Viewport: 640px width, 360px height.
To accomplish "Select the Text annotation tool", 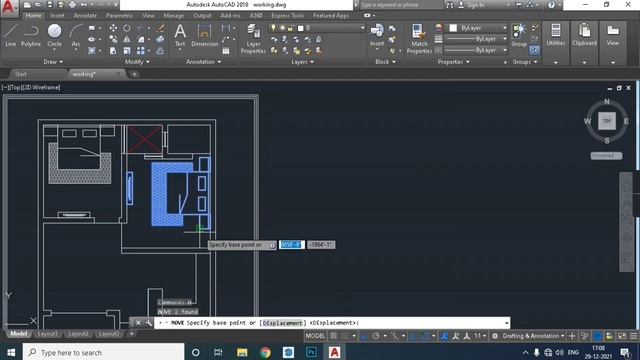I will pos(180,35).
